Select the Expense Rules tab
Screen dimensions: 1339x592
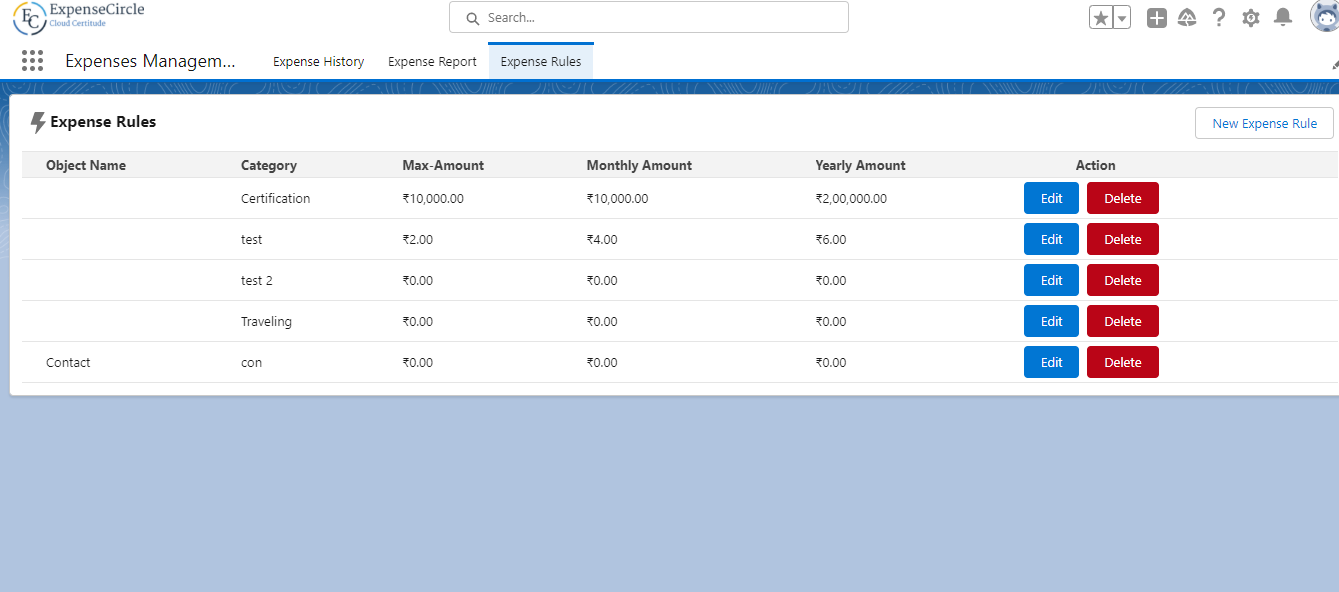point(541,62)
